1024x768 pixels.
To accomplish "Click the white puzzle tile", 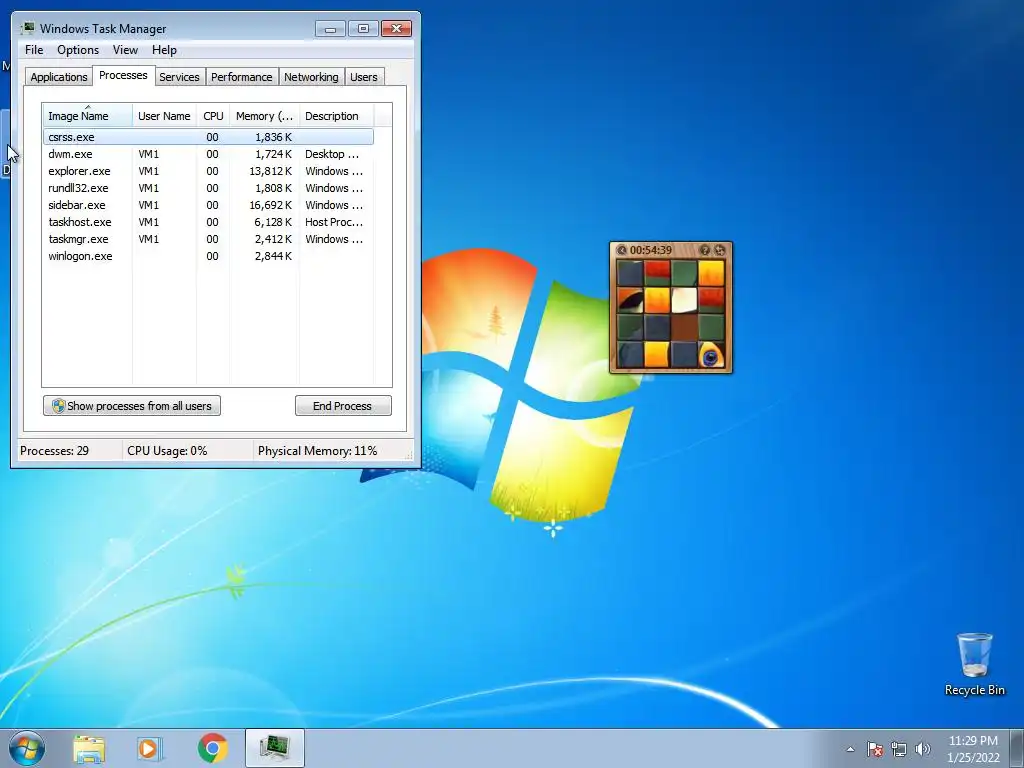I will 684,301.
